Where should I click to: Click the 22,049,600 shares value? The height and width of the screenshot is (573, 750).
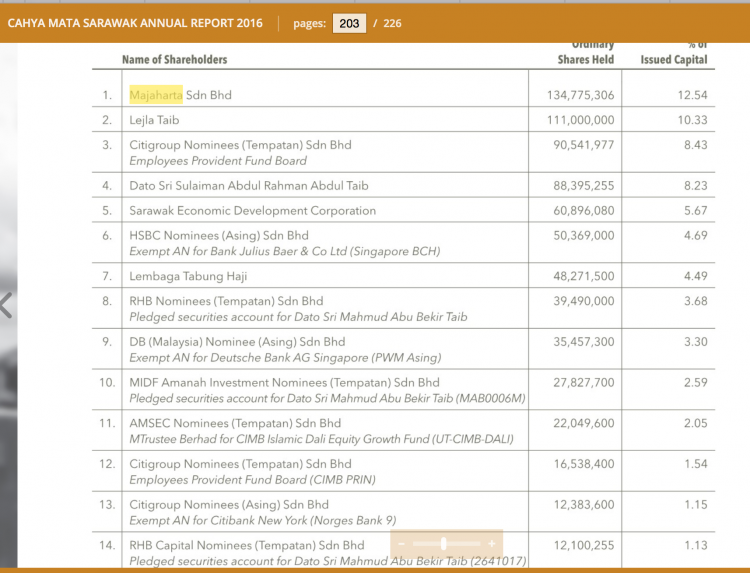pos(584,423)
